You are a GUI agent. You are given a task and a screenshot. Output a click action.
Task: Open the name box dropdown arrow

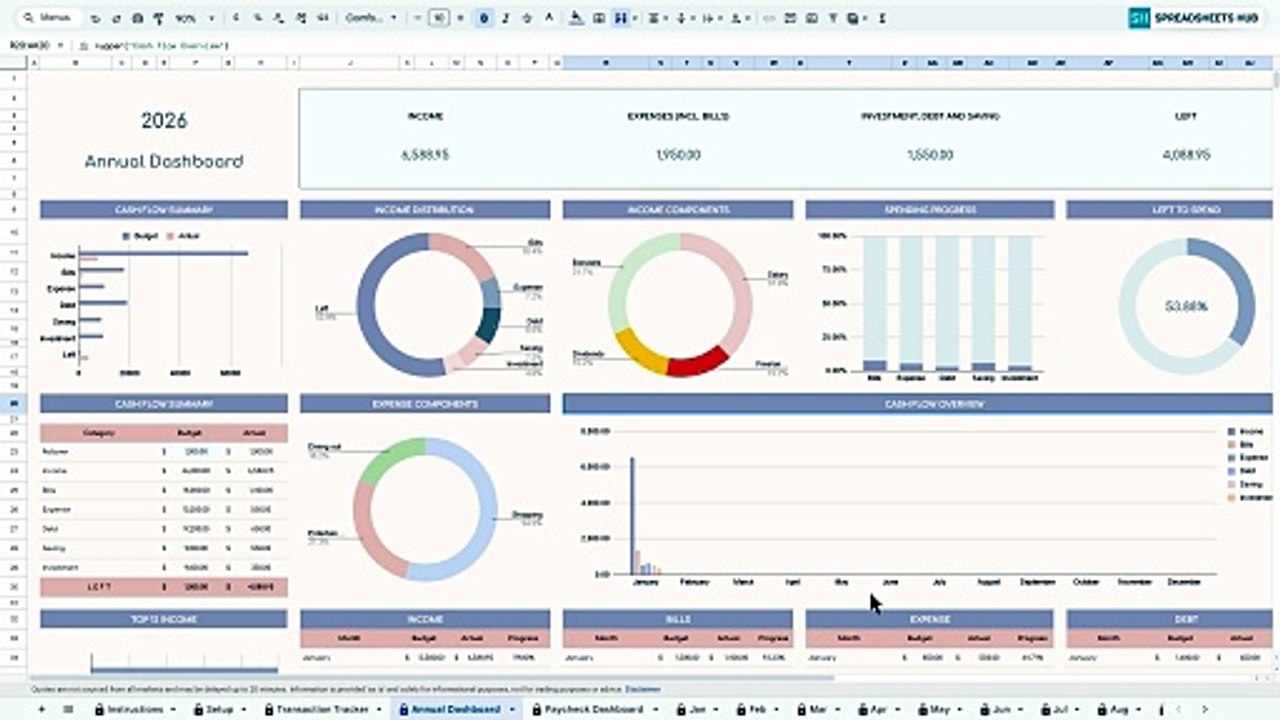pos(60,45)
